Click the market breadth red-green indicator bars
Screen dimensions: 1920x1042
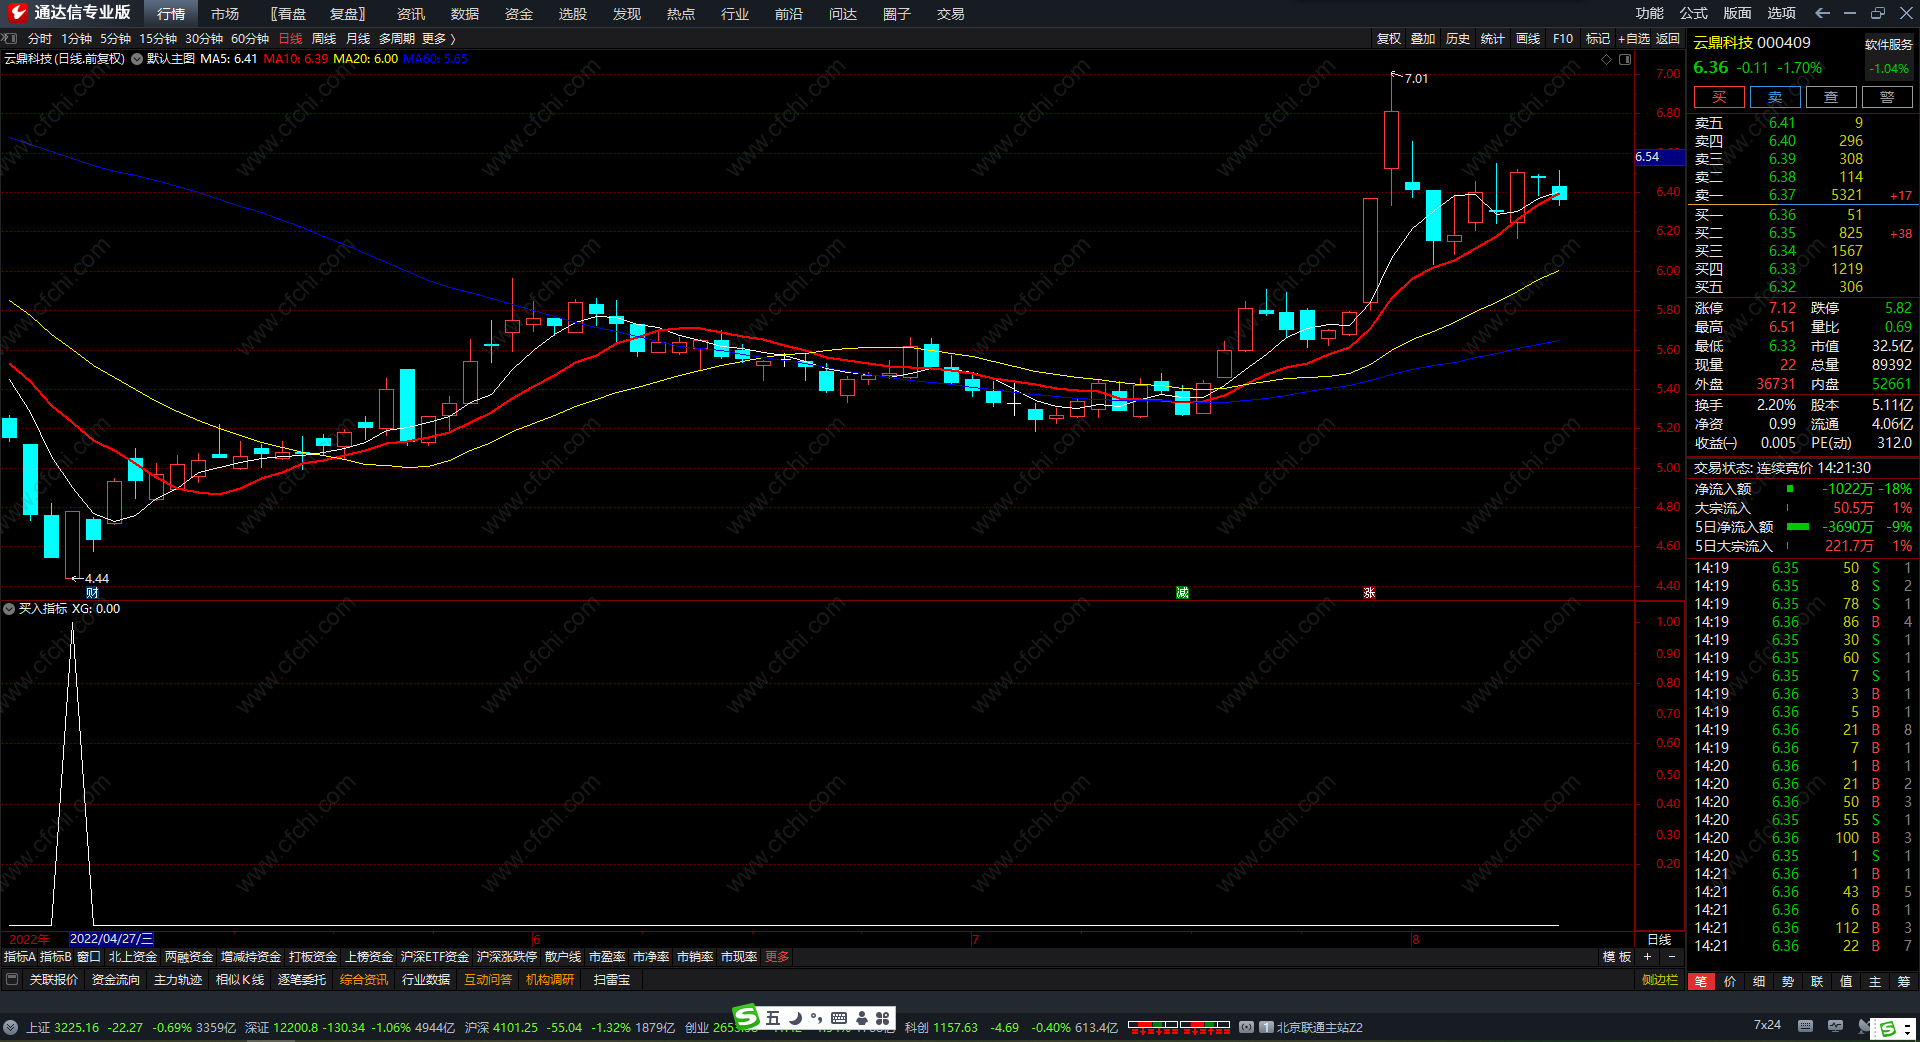pyautogui.click(x=1179, y=1026)
